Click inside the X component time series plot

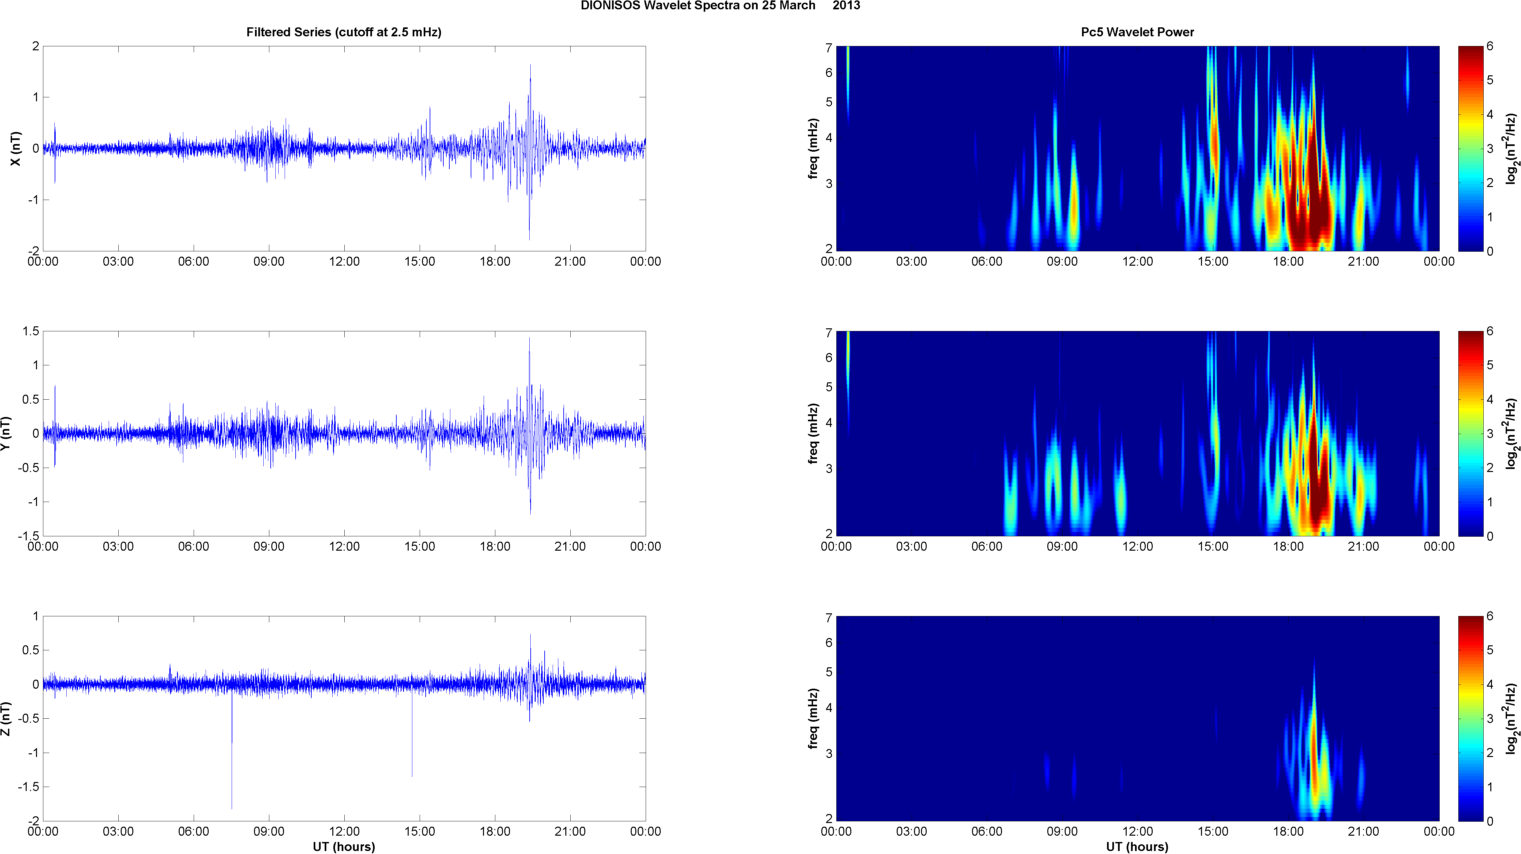[344, 149]
